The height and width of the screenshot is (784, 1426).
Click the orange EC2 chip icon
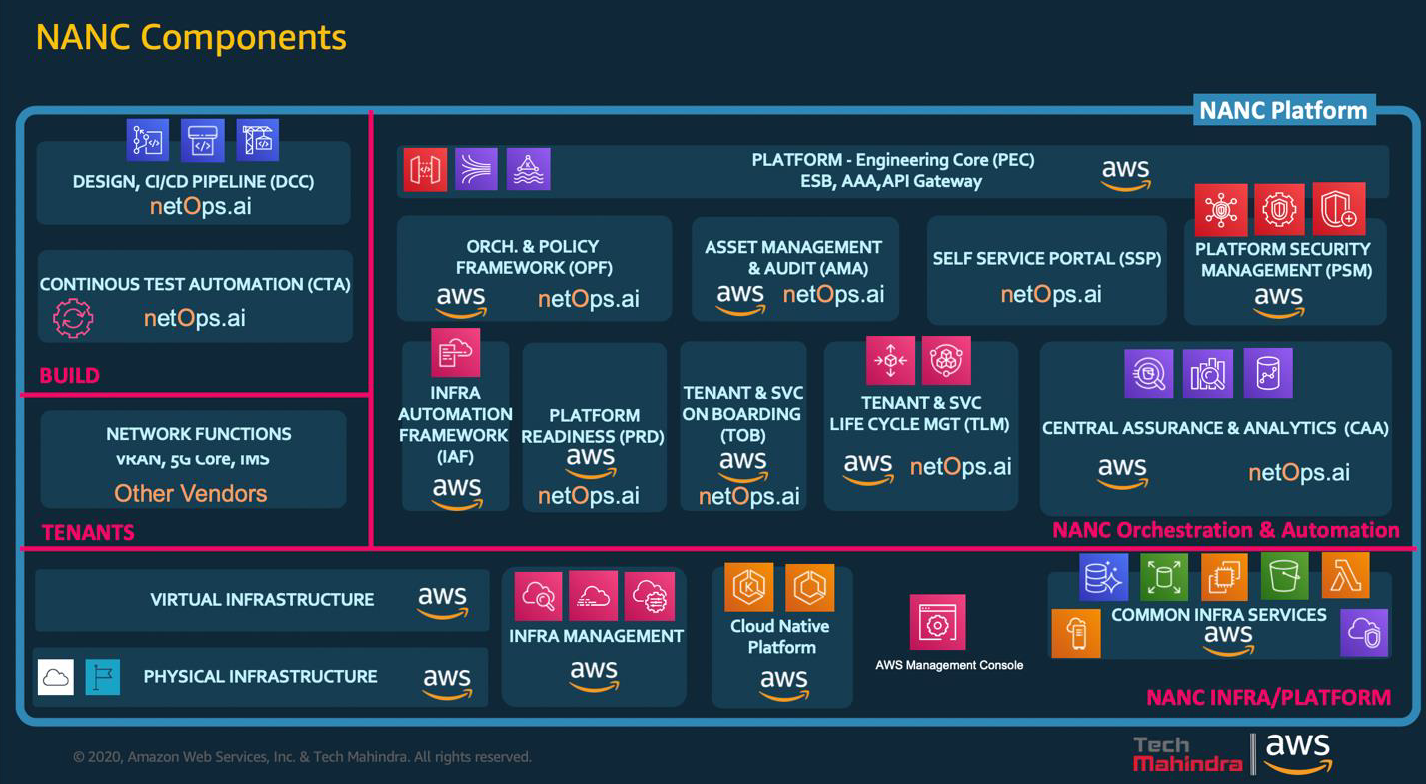click(x=1224, y=576)
